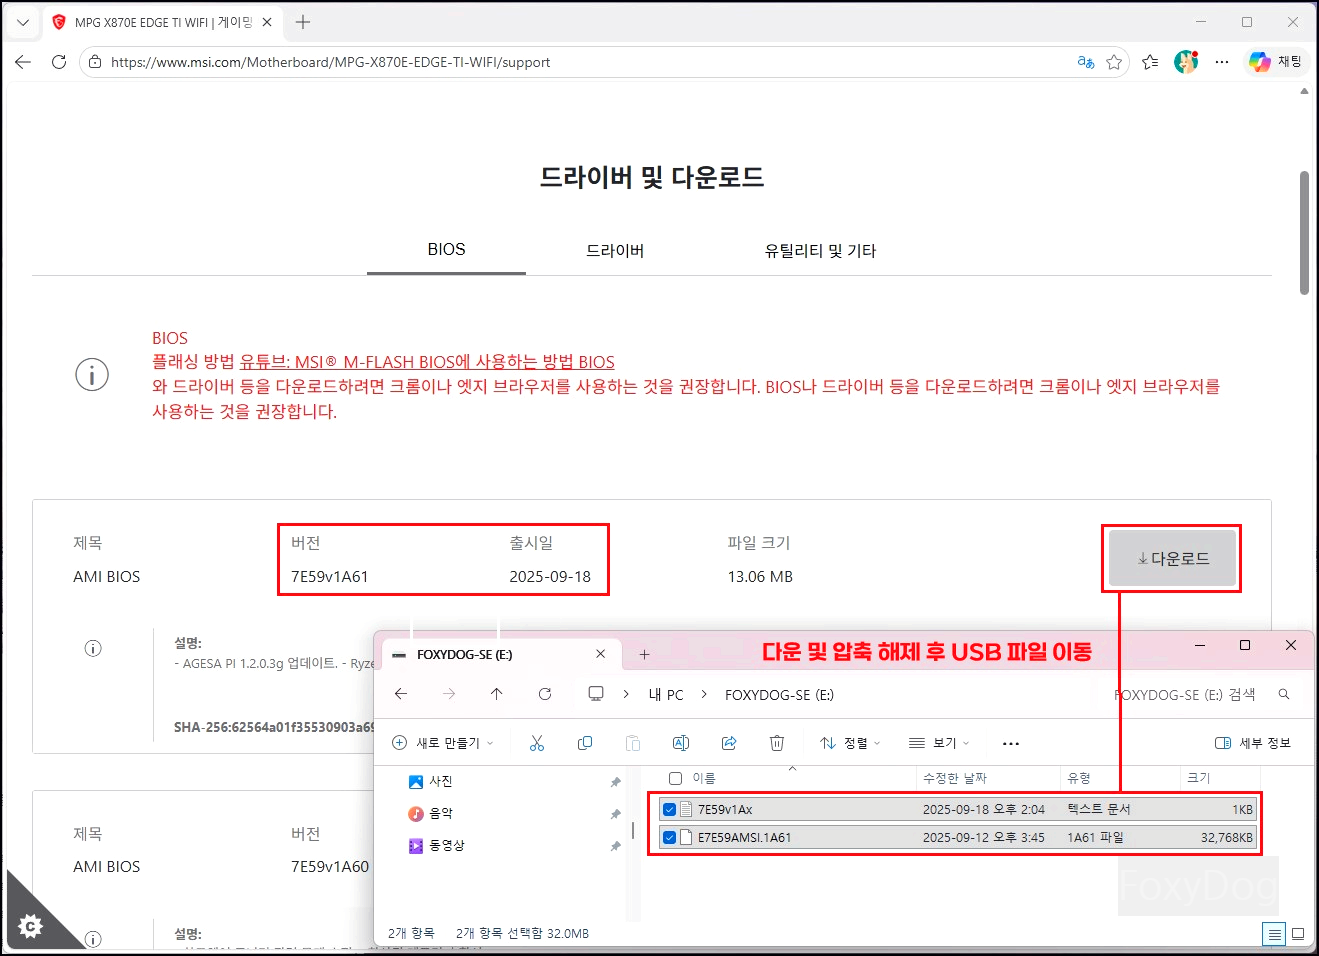Click Share icon in Explorer toolbar
Screen dimensions: 1319x956
[x=729, y=743]
